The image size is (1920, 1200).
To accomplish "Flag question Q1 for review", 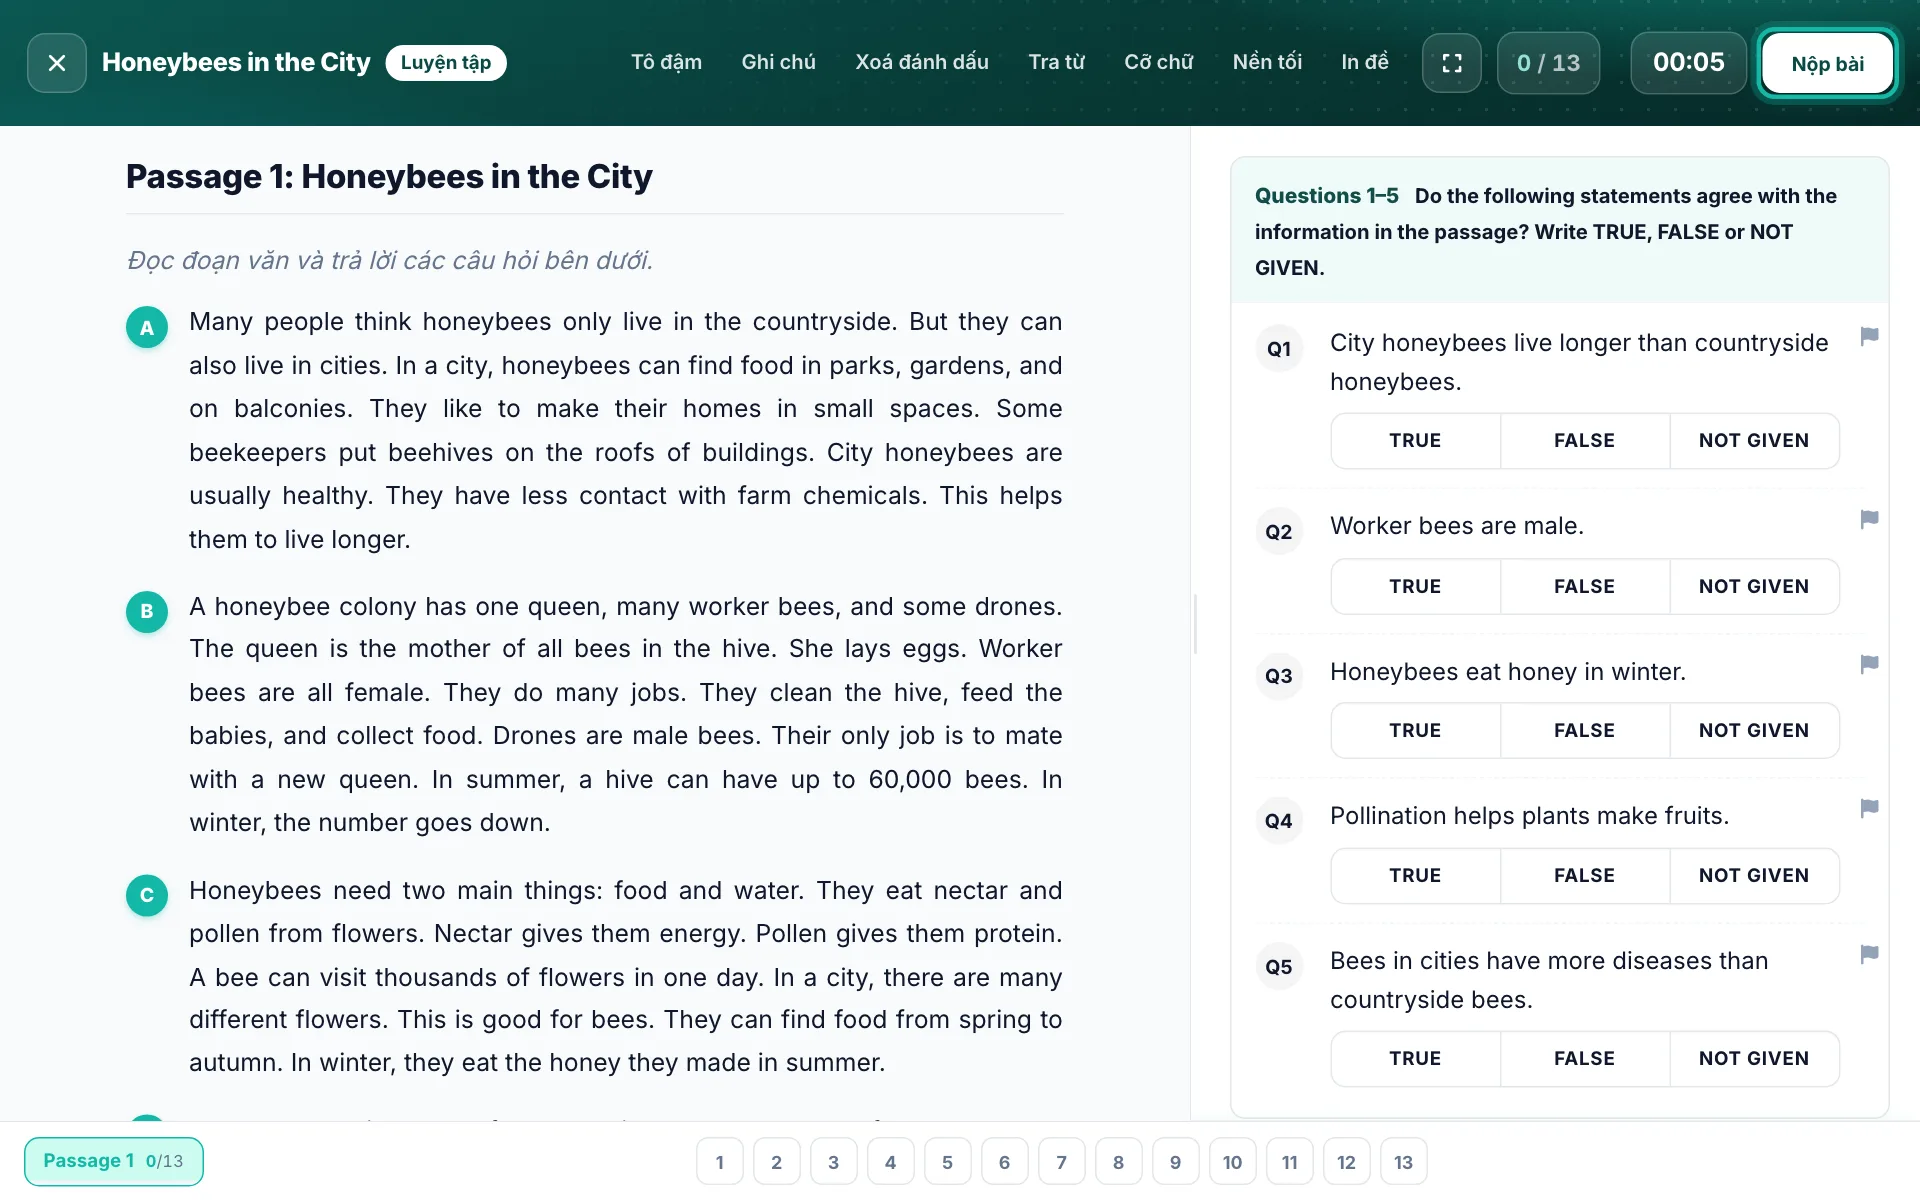I will (x=1869, y=336).
